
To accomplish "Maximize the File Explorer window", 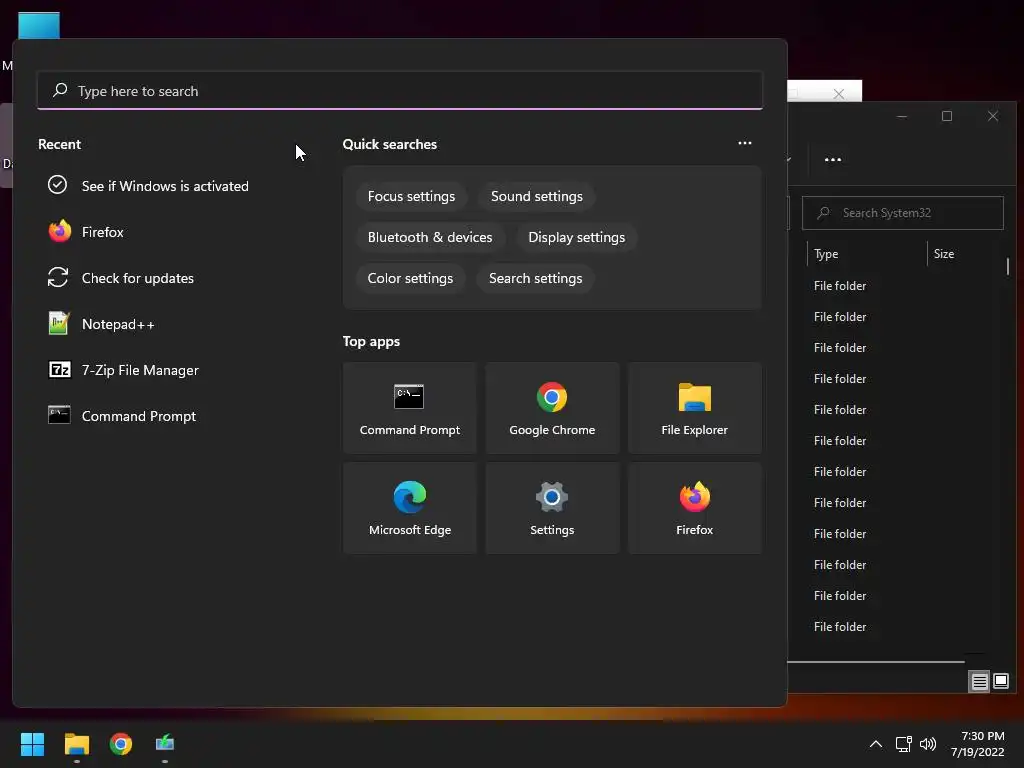I will tap(947, 116).
